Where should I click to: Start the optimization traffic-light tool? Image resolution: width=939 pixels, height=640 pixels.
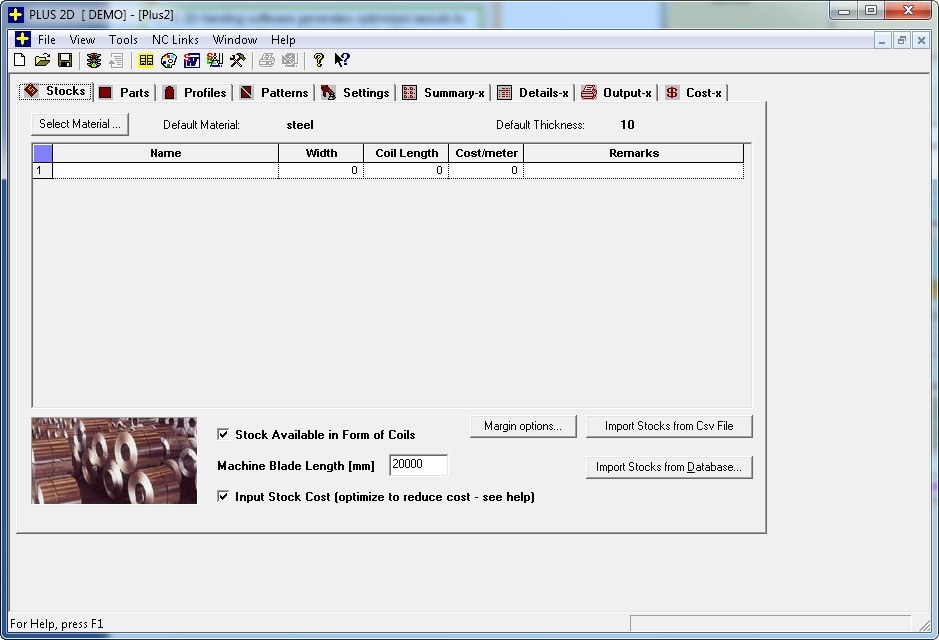pos(91,60)
